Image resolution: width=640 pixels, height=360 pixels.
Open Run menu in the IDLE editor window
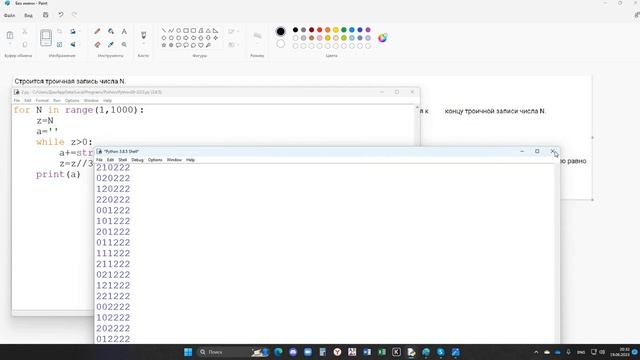pyautogui.click(x=57, y=100)
